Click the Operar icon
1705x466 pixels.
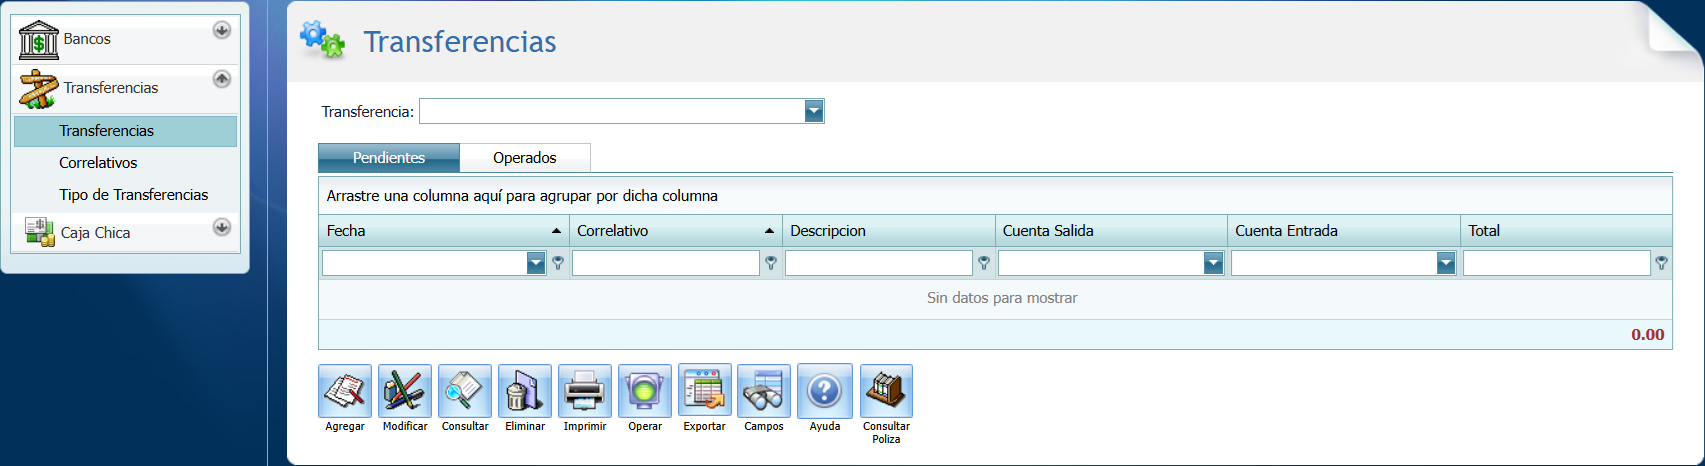point(645,390)
